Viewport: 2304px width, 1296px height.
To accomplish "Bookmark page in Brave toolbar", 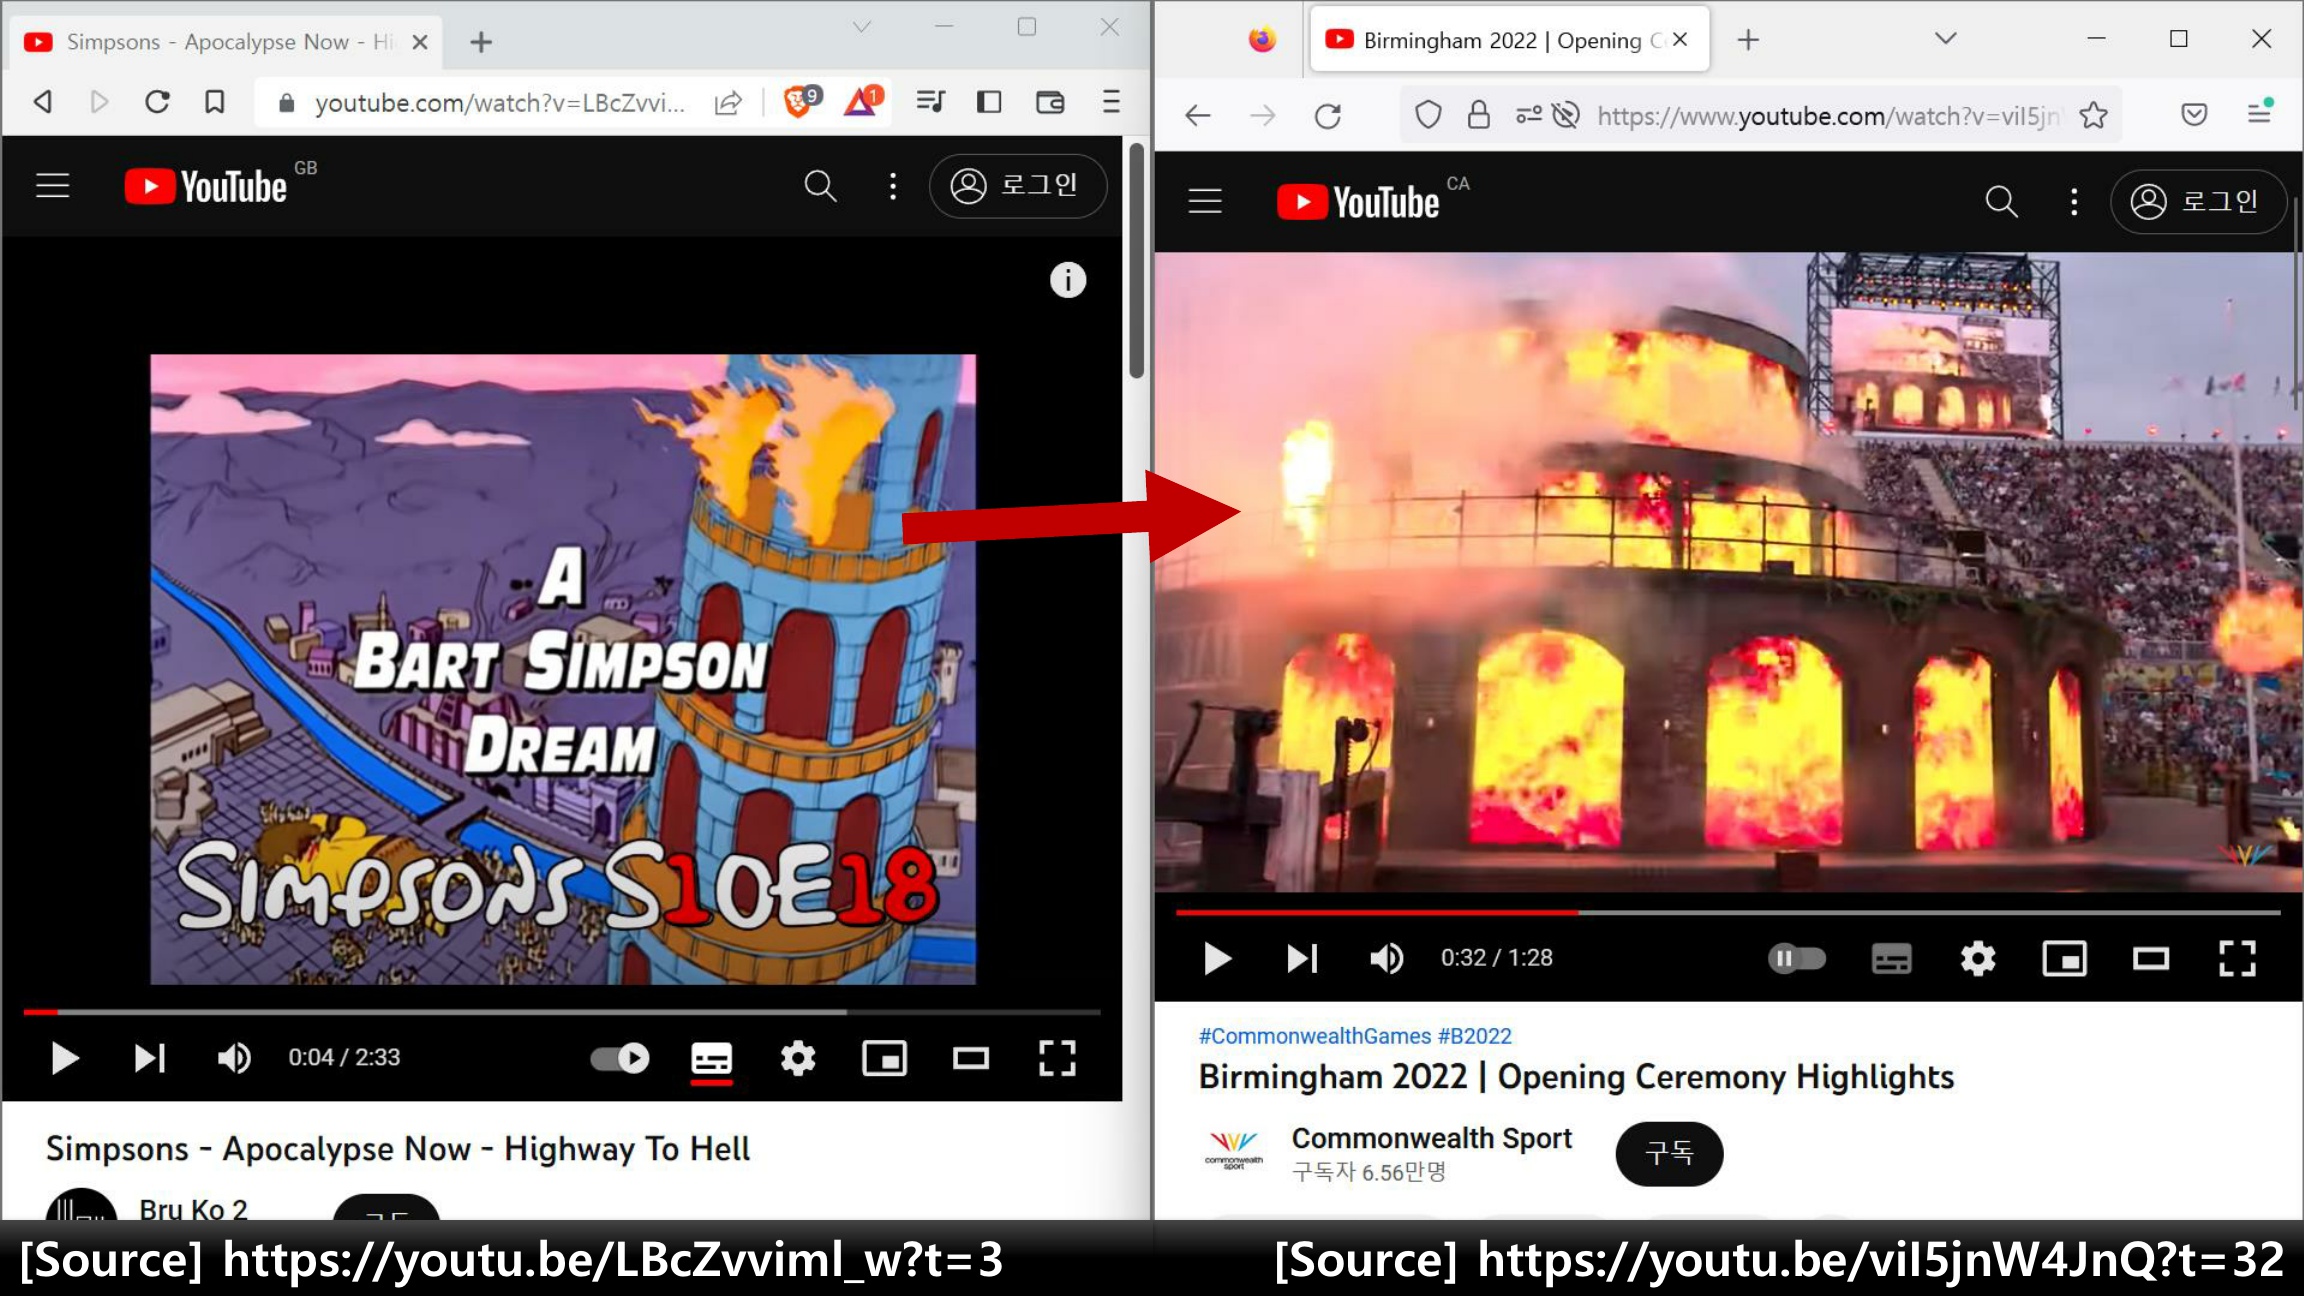I will [x=214, y=101].
